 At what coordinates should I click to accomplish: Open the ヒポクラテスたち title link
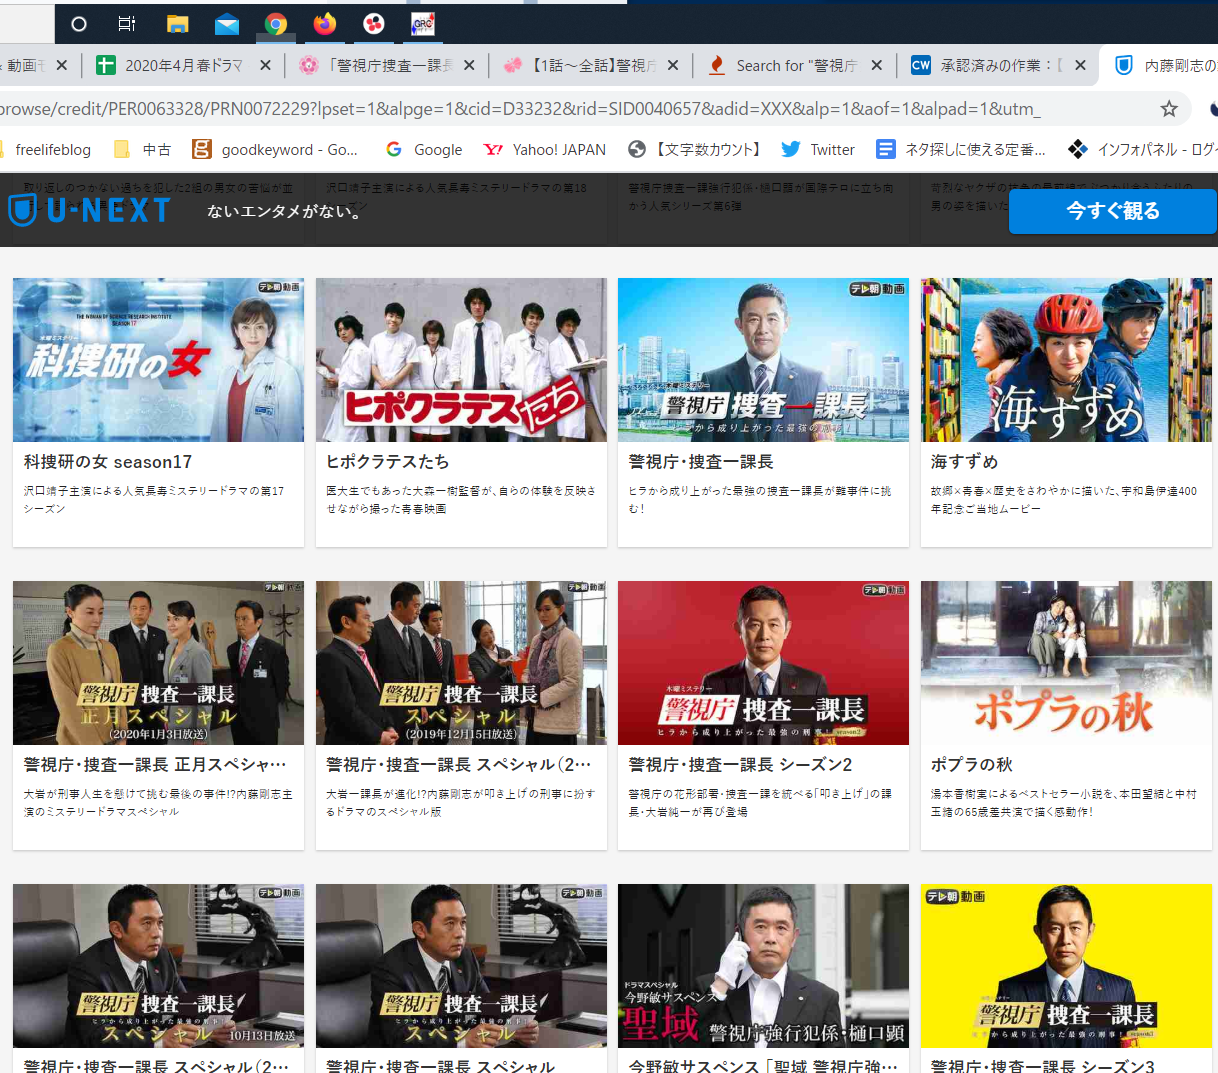[388, 462]
